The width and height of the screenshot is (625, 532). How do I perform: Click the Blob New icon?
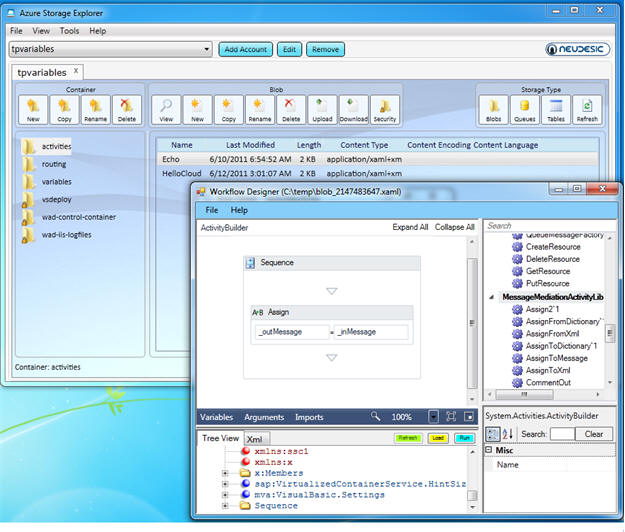click(x=197, y=110)
